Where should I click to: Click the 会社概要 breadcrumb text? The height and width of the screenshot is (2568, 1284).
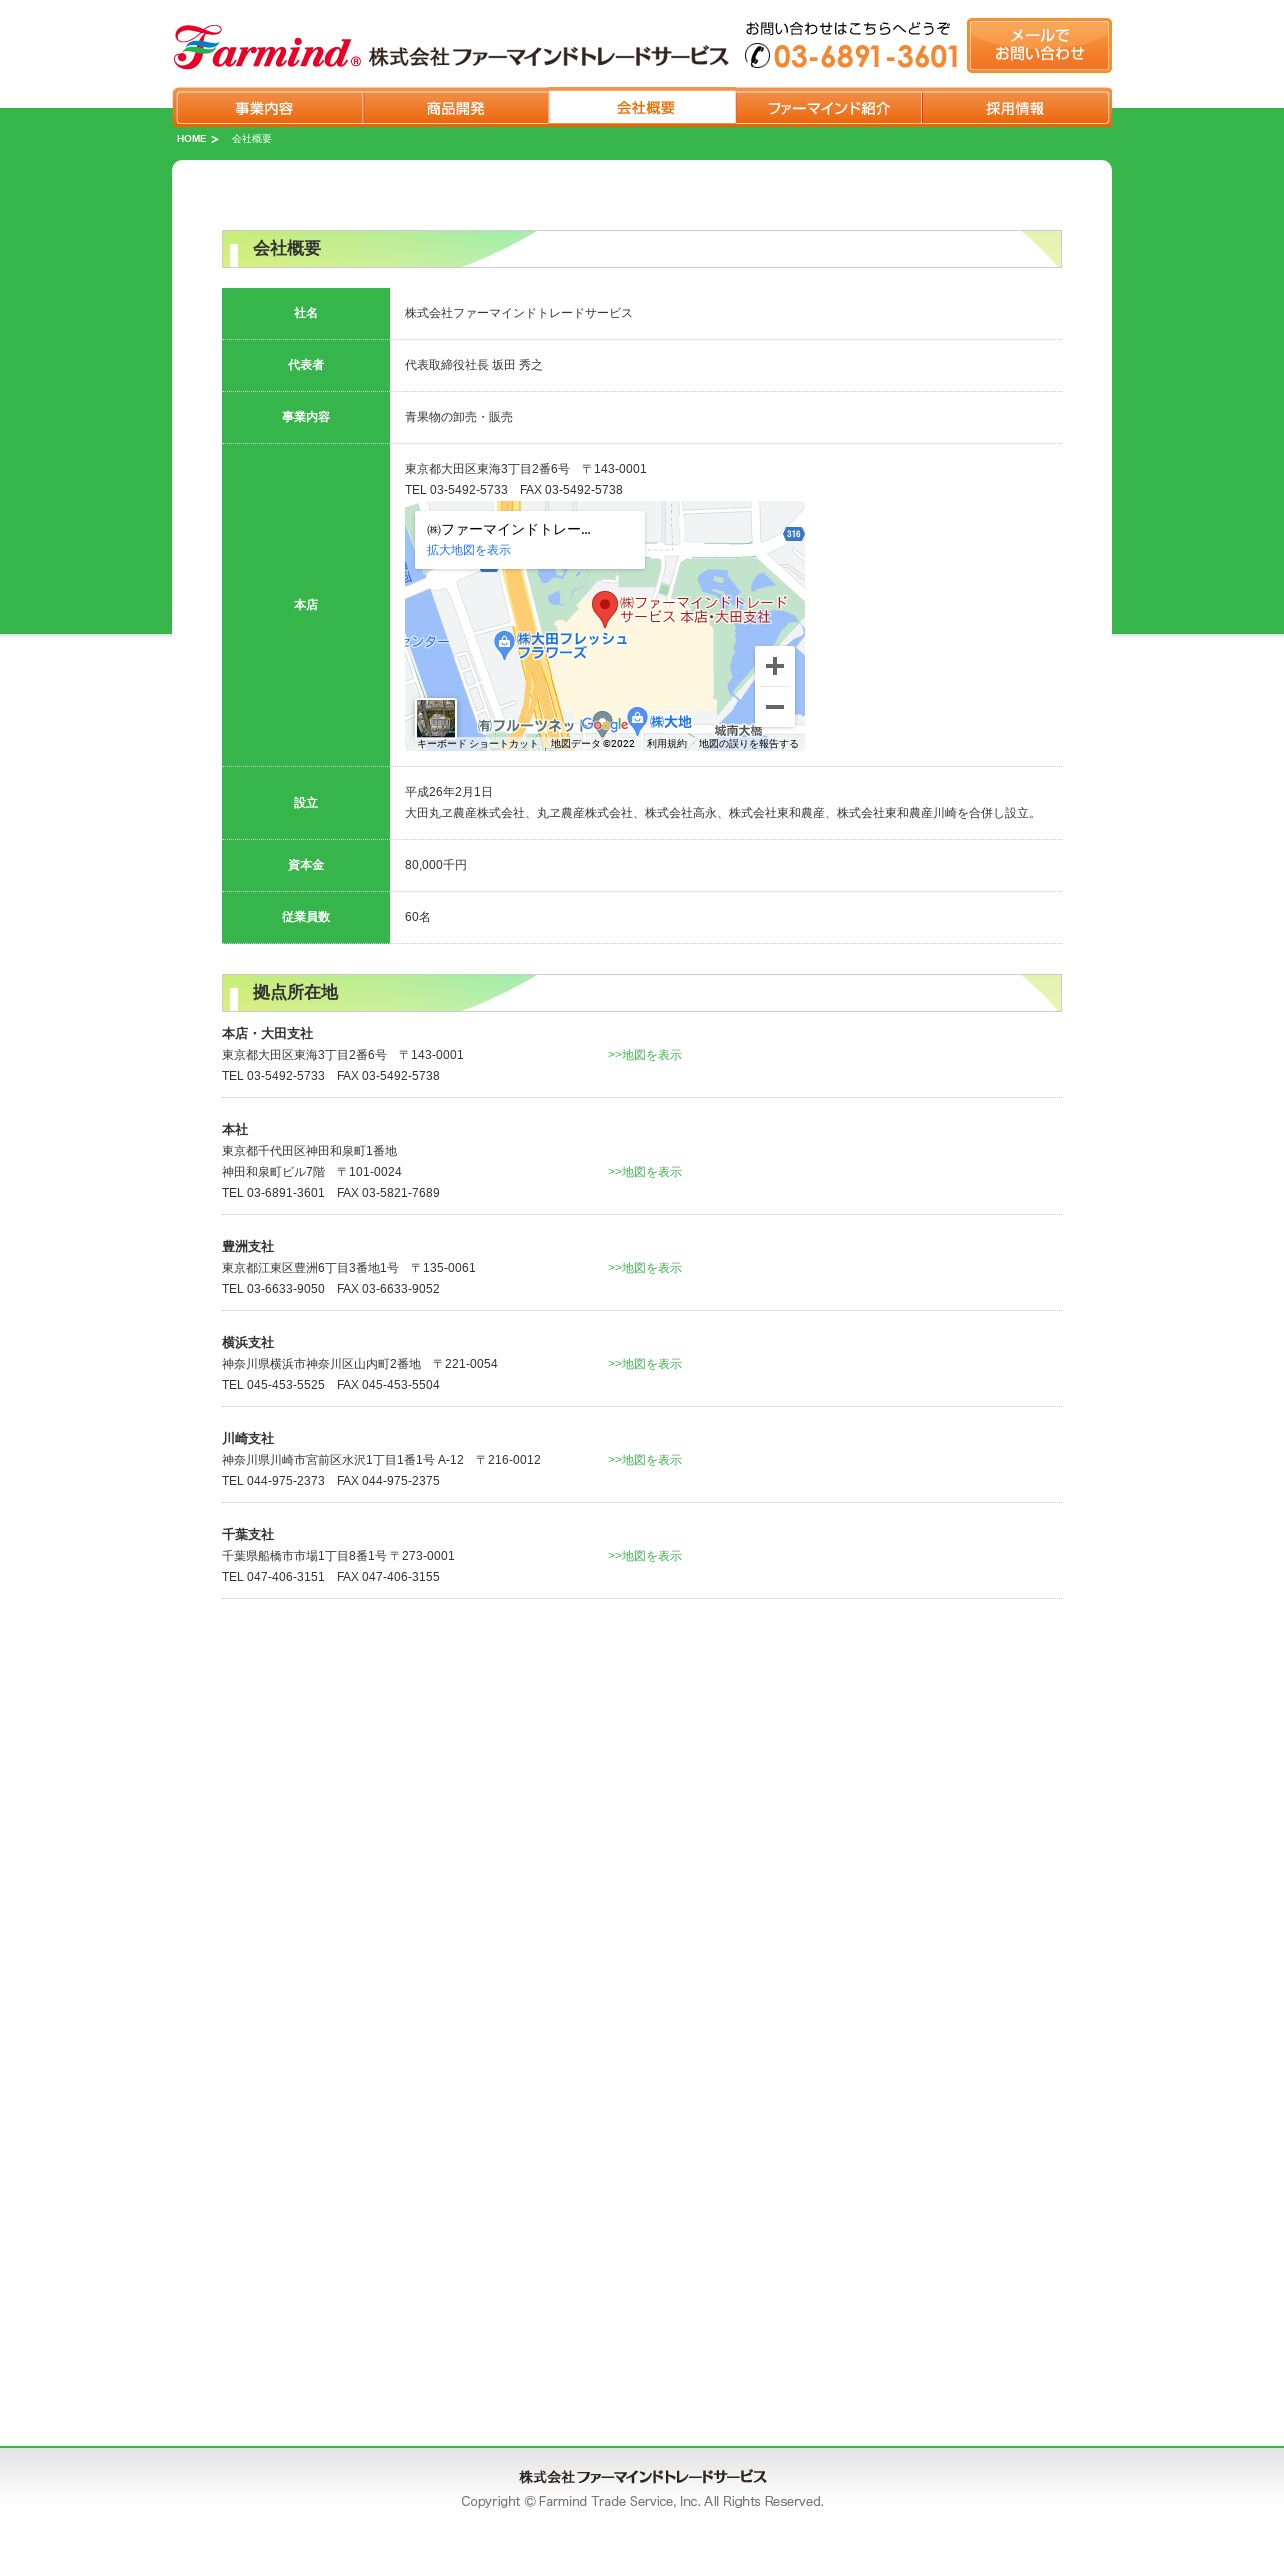click(252, 139)
